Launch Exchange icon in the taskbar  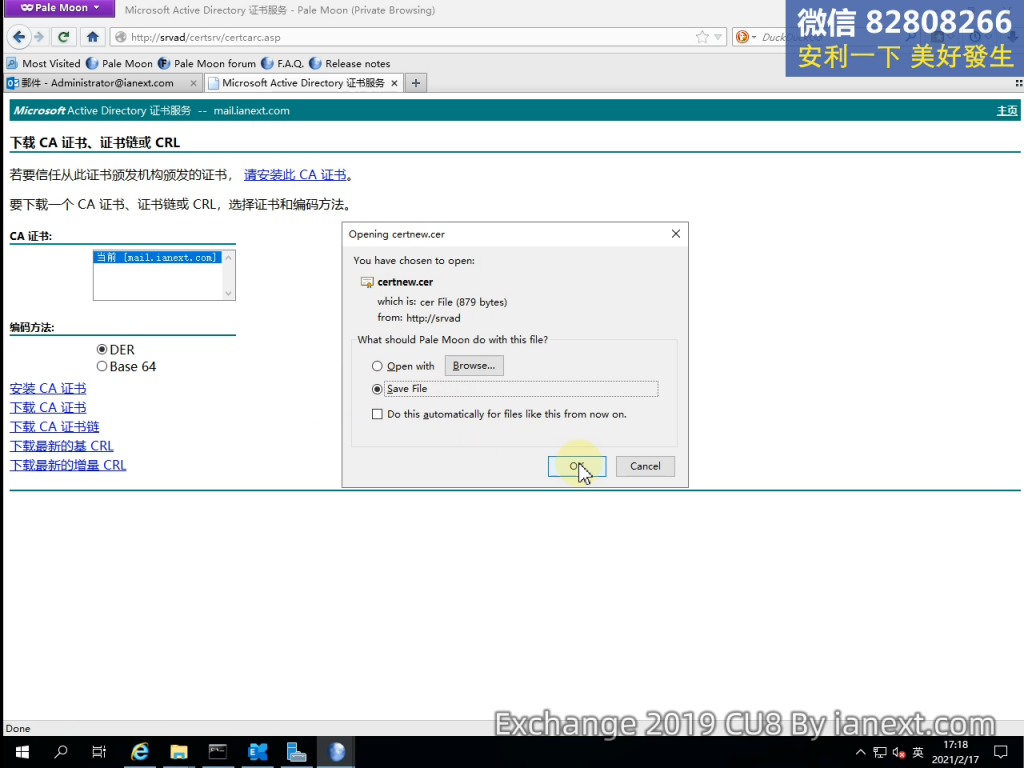click(257, 752)
